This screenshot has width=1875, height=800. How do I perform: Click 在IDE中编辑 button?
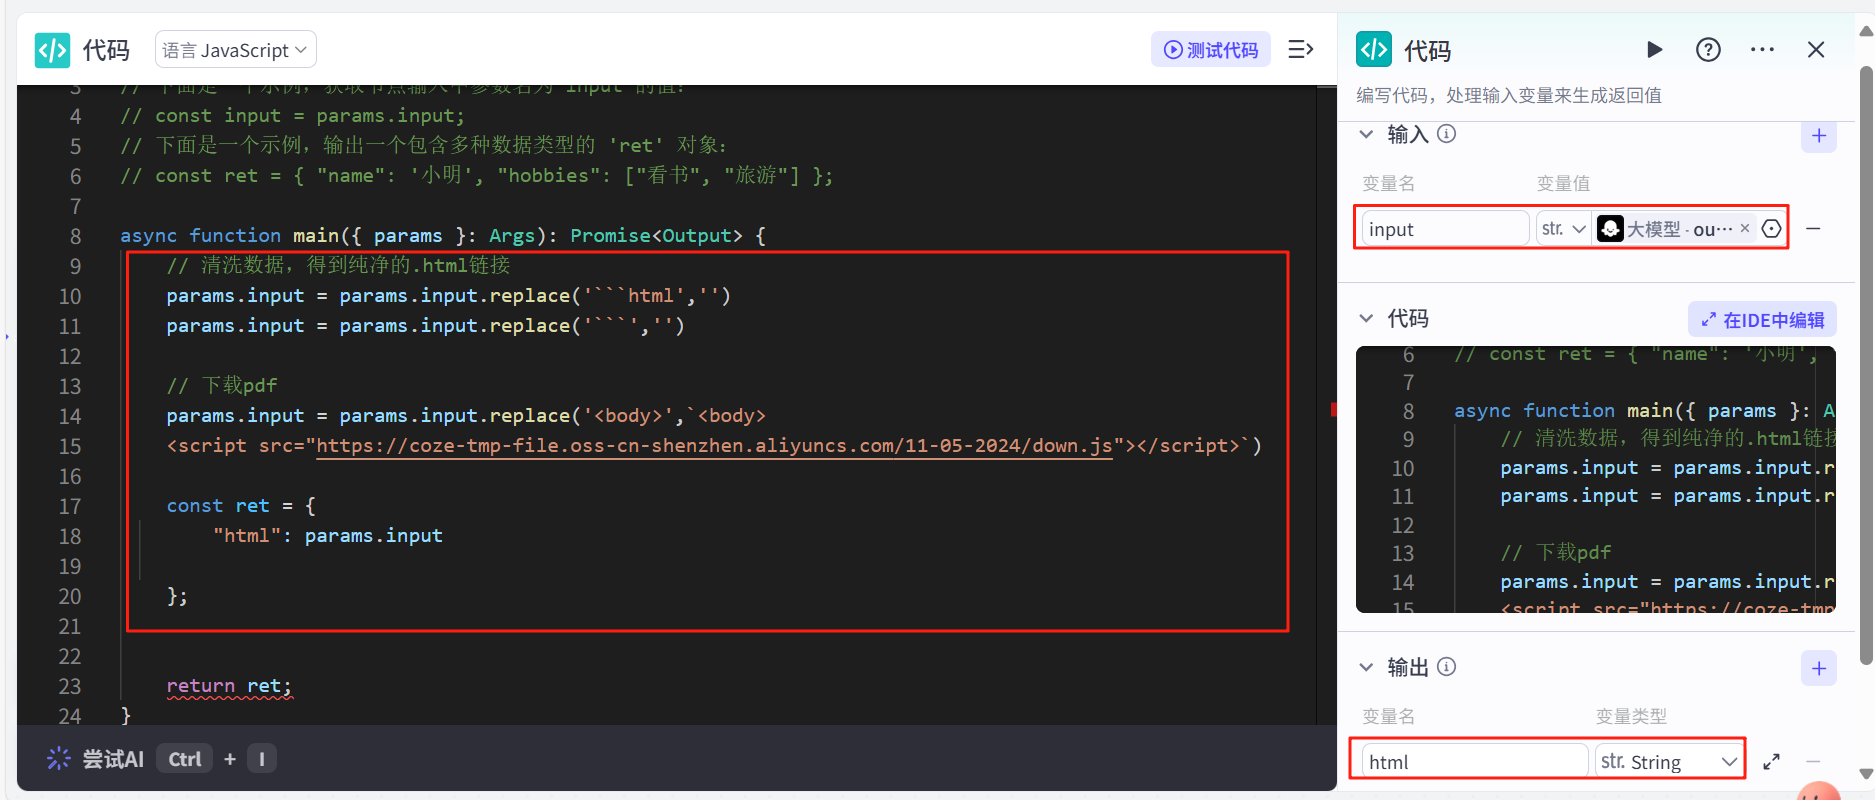pyautogui.click(x=1762, y=320)
